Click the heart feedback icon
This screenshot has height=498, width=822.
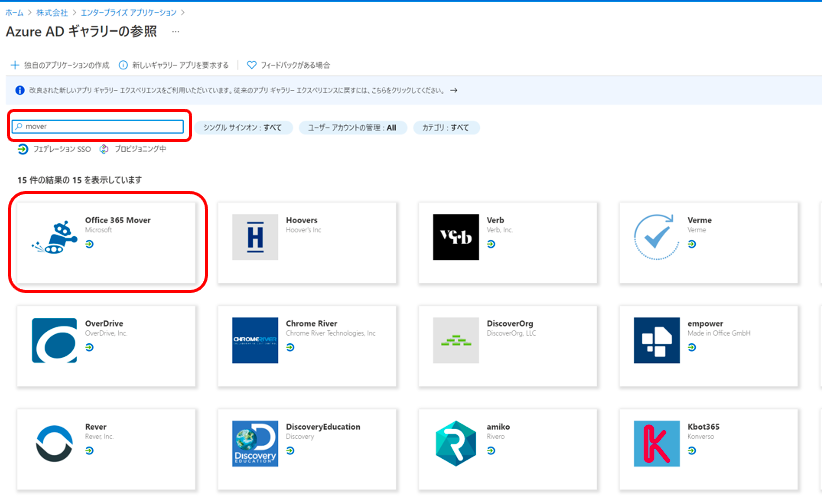coord(252,65)
